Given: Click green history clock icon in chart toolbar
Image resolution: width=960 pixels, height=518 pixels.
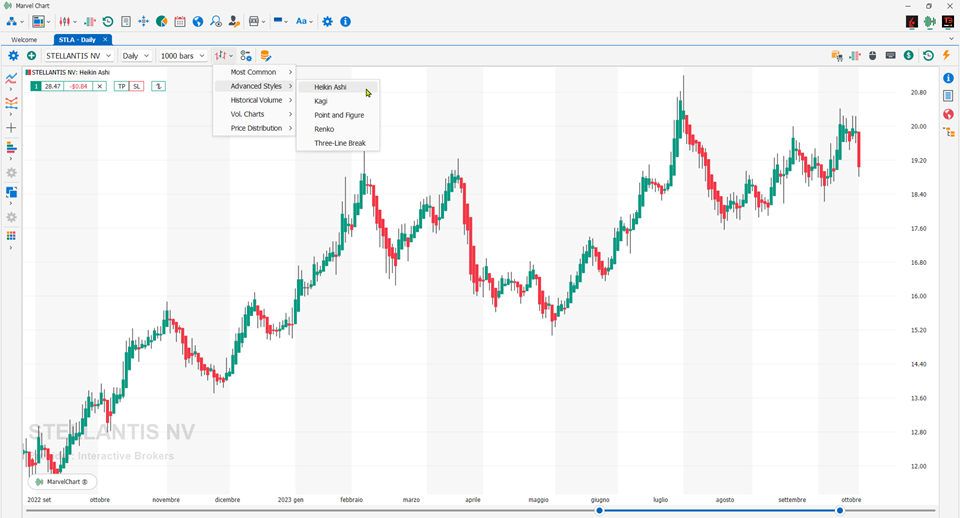Looking at the screenshot, I should pyautogui.click(x=928, y=56).
